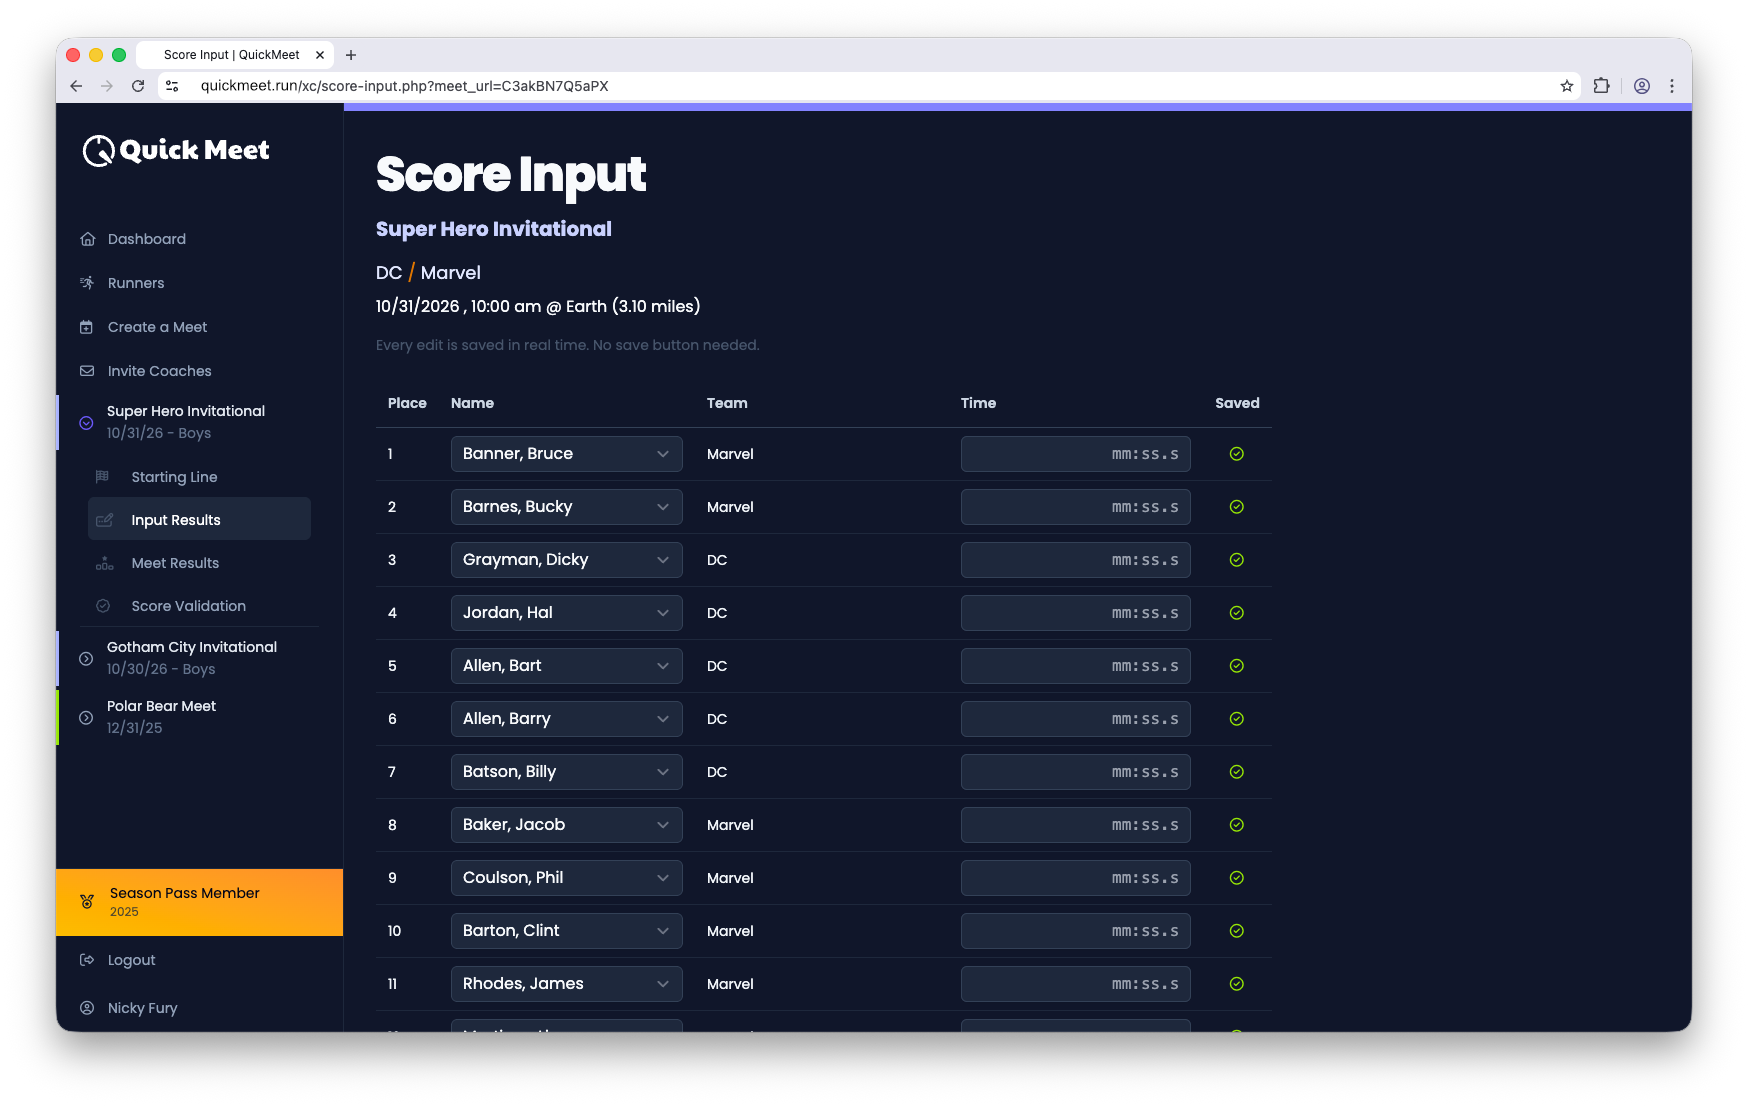Viewport: 1748px width, 1106px height.
Task: Open Meet Results via sitemap icon
Action: (104, 563)
